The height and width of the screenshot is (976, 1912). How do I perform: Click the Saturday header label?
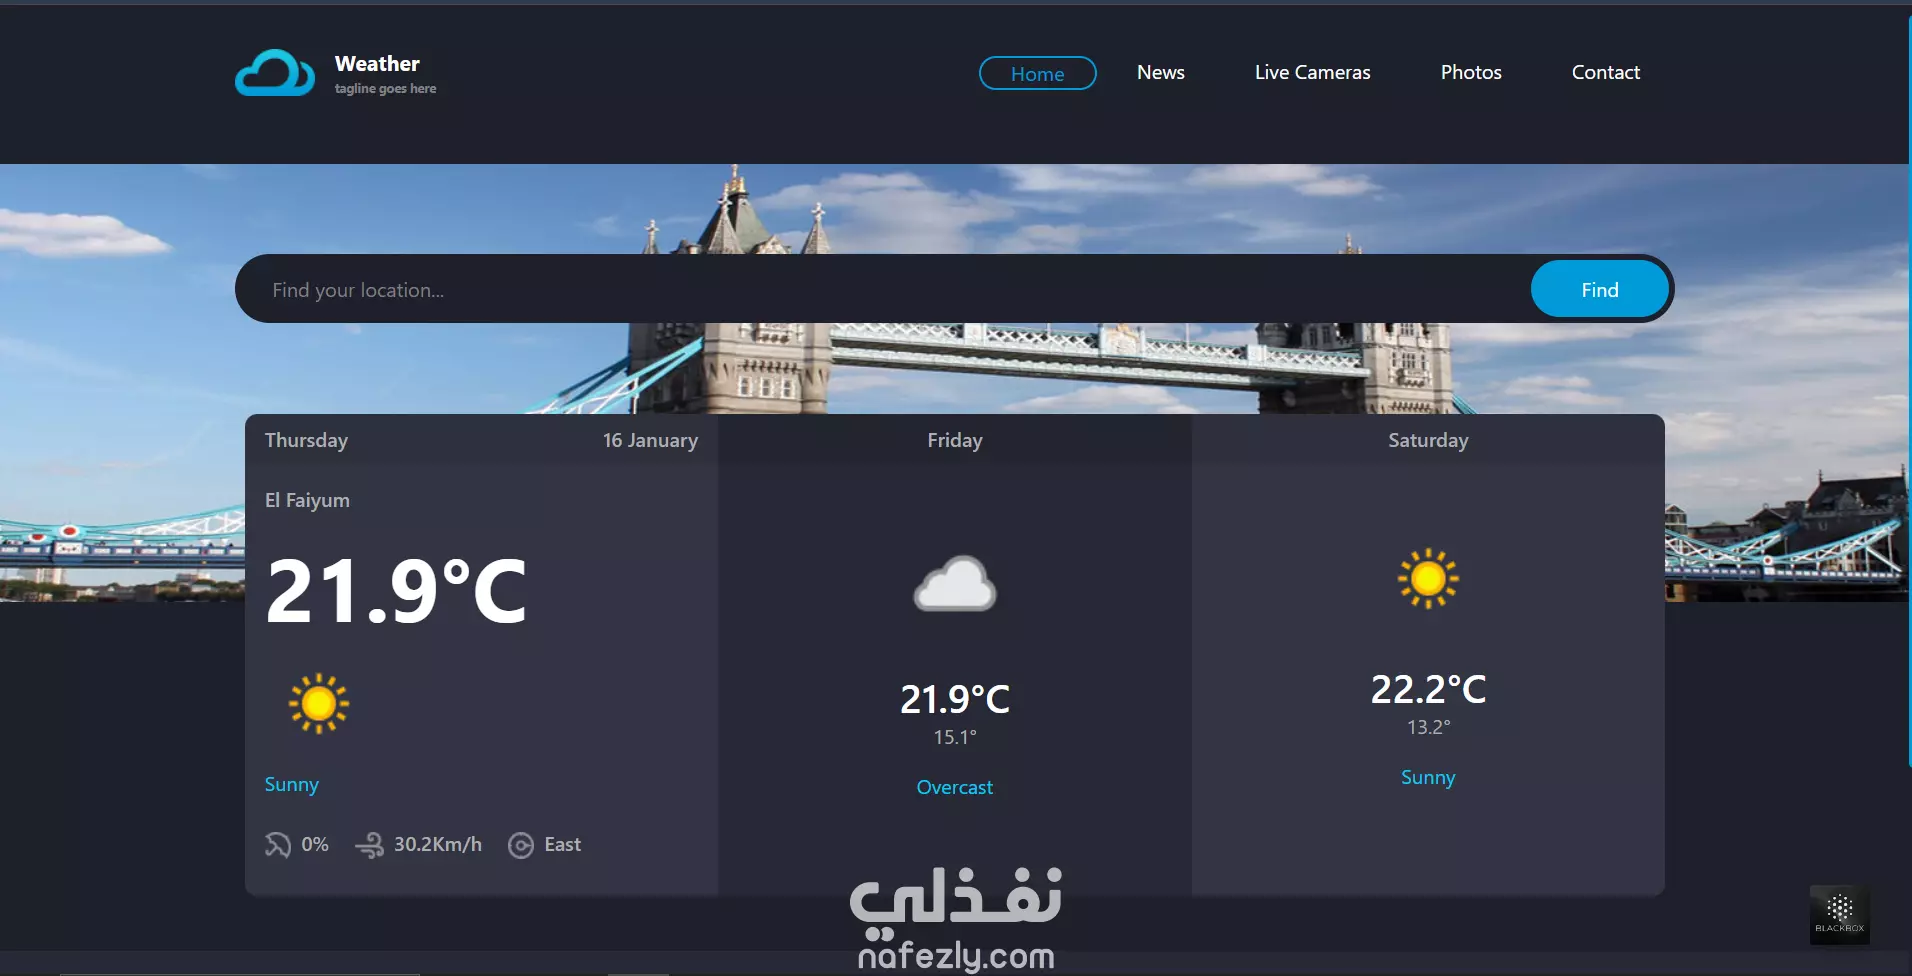click(x=1428, y=441)
